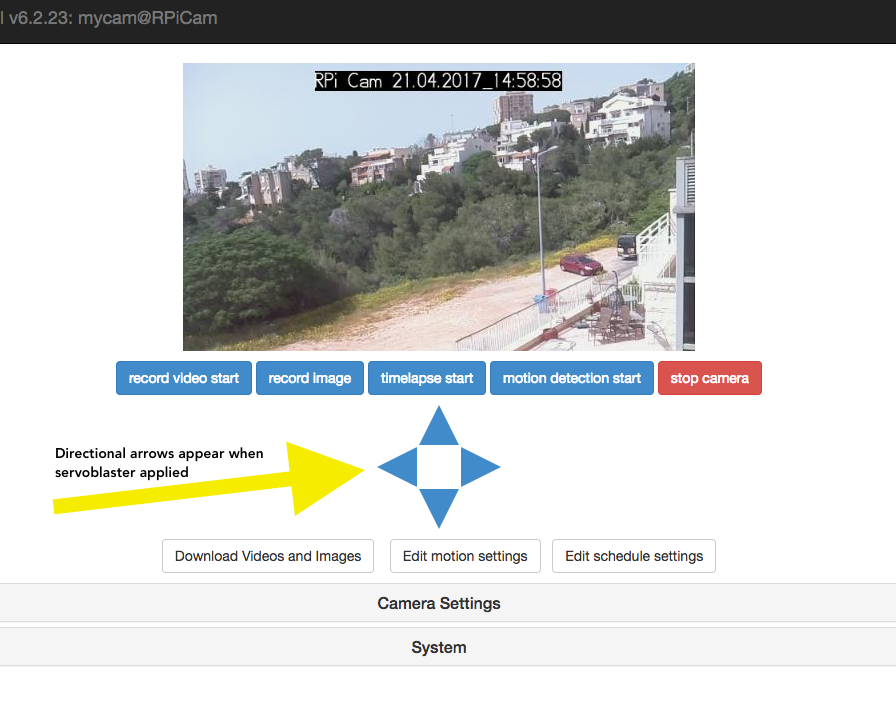Click the RPi Cam timestamp overlay
The width and height of the screenshot is (896, 714).
[438, 81]
